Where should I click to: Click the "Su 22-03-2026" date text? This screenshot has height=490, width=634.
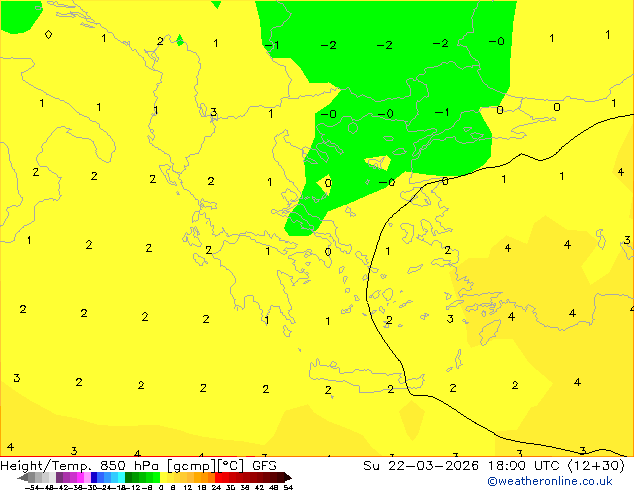pos(421,466)
